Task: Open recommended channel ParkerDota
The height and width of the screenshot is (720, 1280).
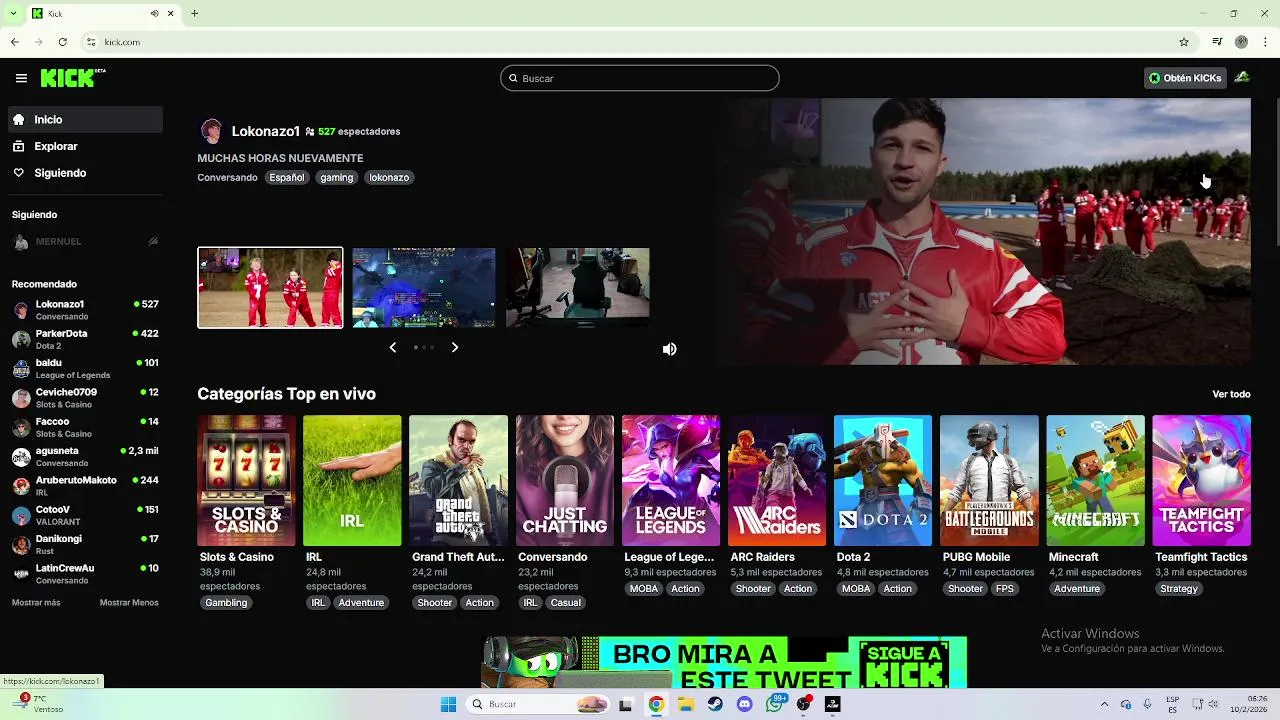Action: point(85,339)
